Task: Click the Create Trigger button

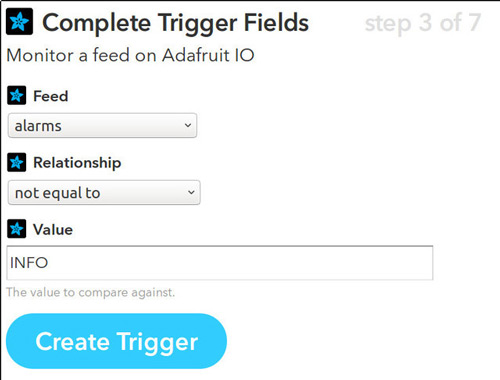Action: click(116, 341)
